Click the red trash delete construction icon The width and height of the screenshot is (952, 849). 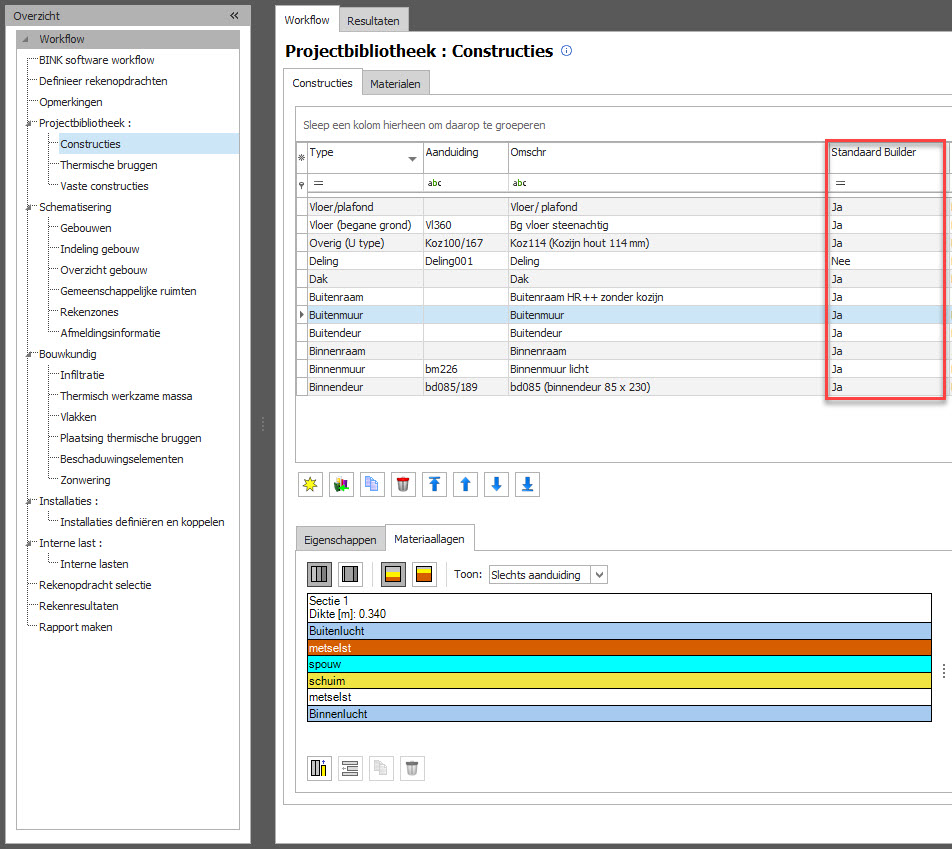click(403, 485)
